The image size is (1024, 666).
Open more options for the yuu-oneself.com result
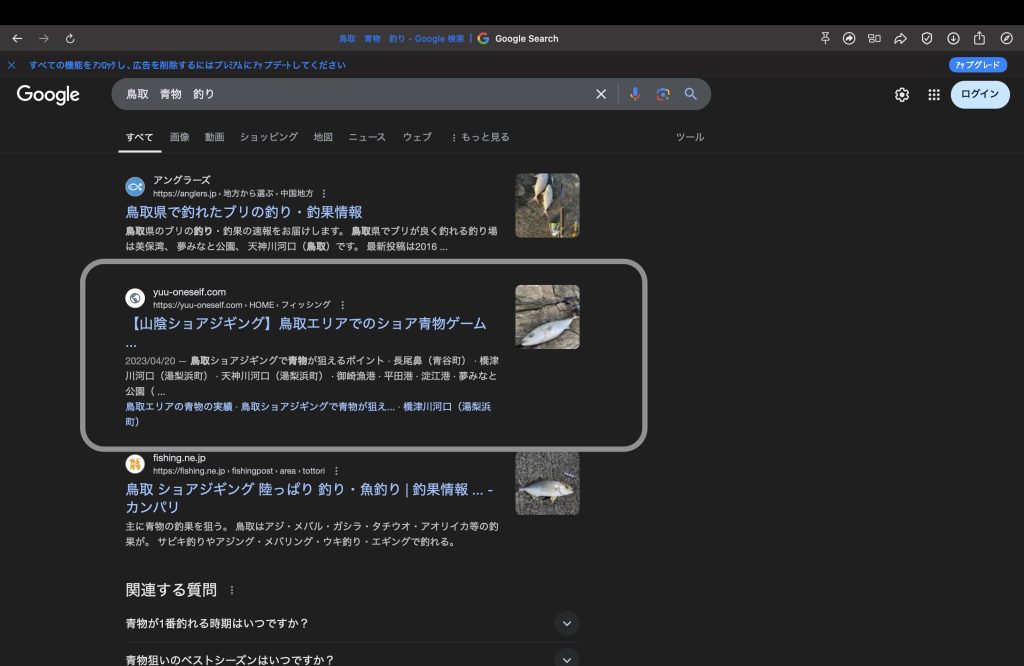pyautogui.click(x=343, y=305)
